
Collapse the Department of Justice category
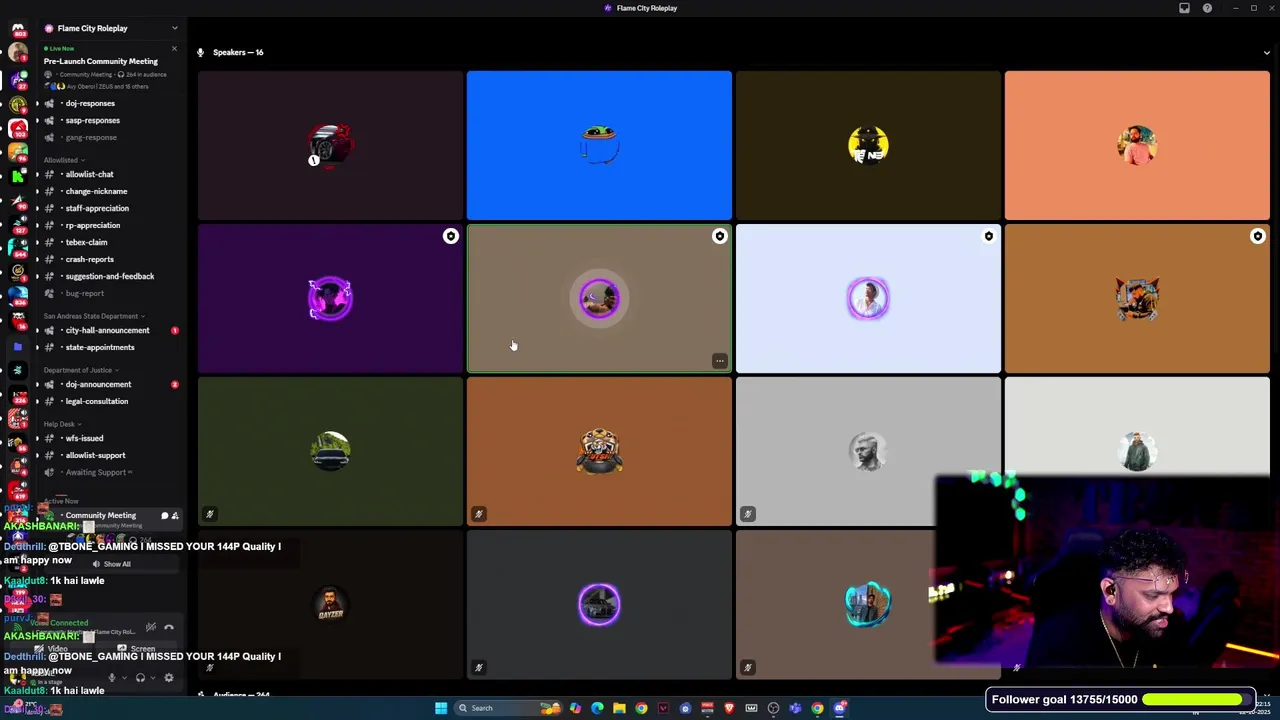[80, 370]
